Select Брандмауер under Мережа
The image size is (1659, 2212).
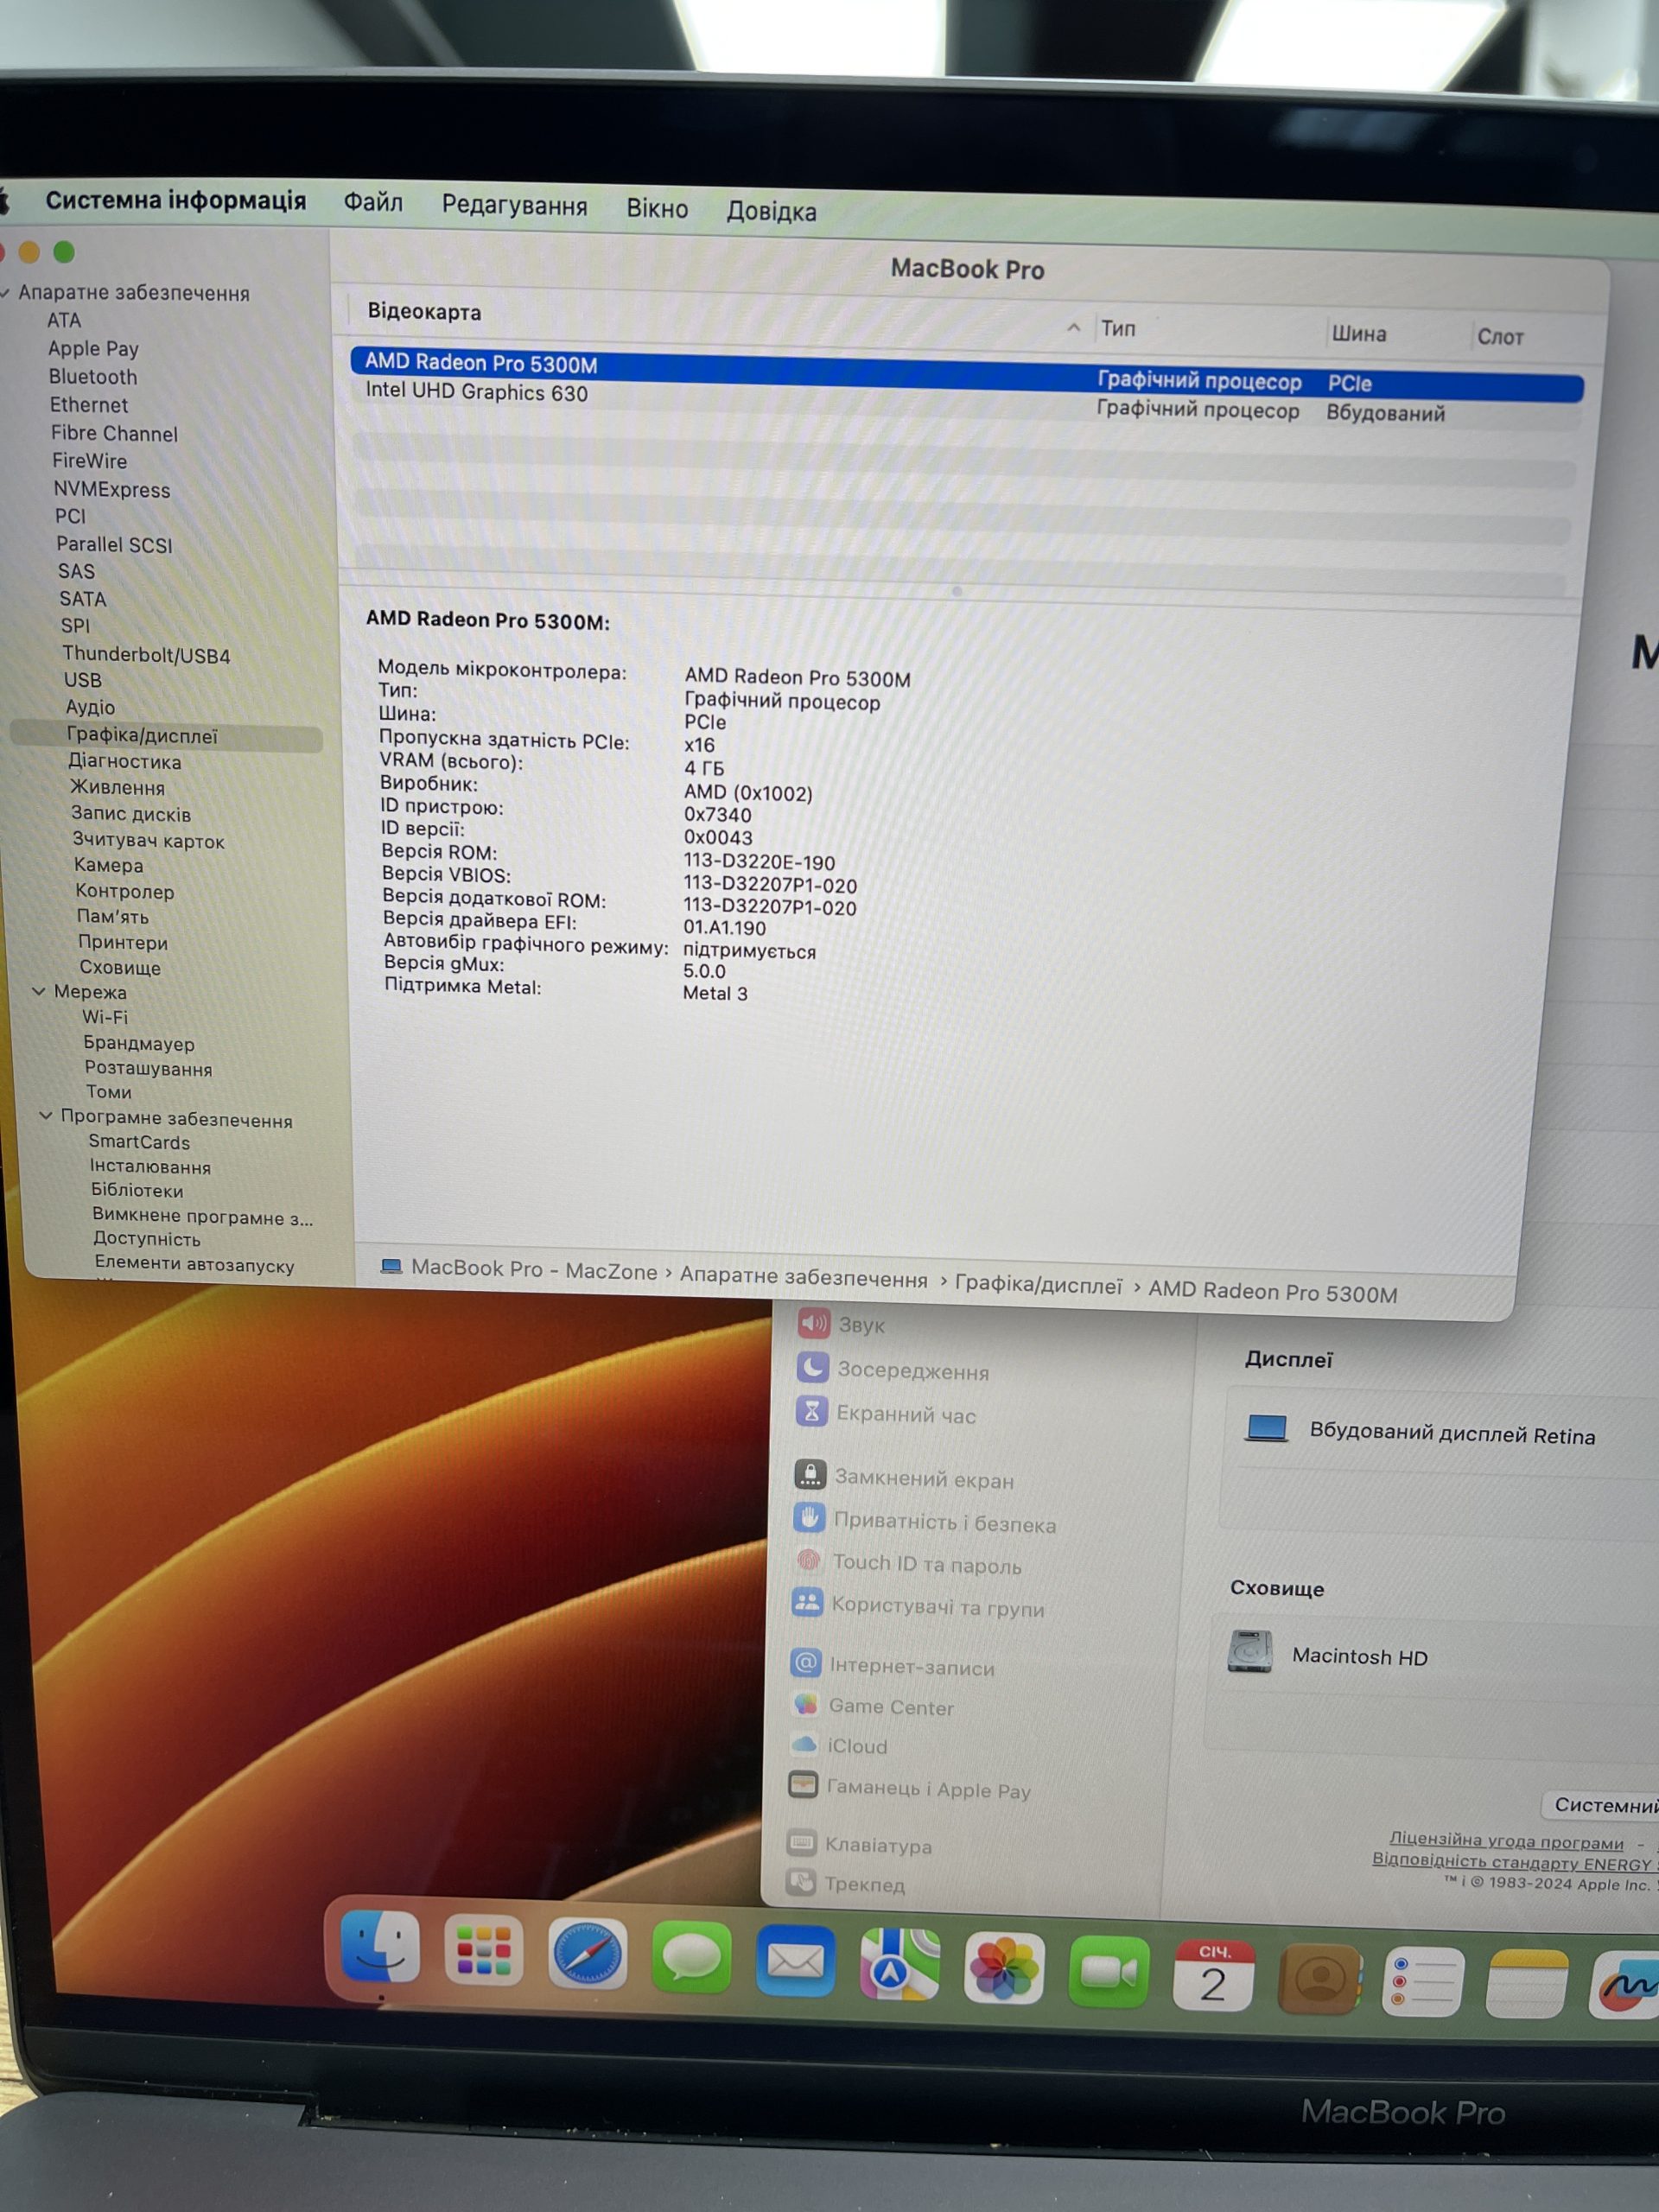point(138,1043)
